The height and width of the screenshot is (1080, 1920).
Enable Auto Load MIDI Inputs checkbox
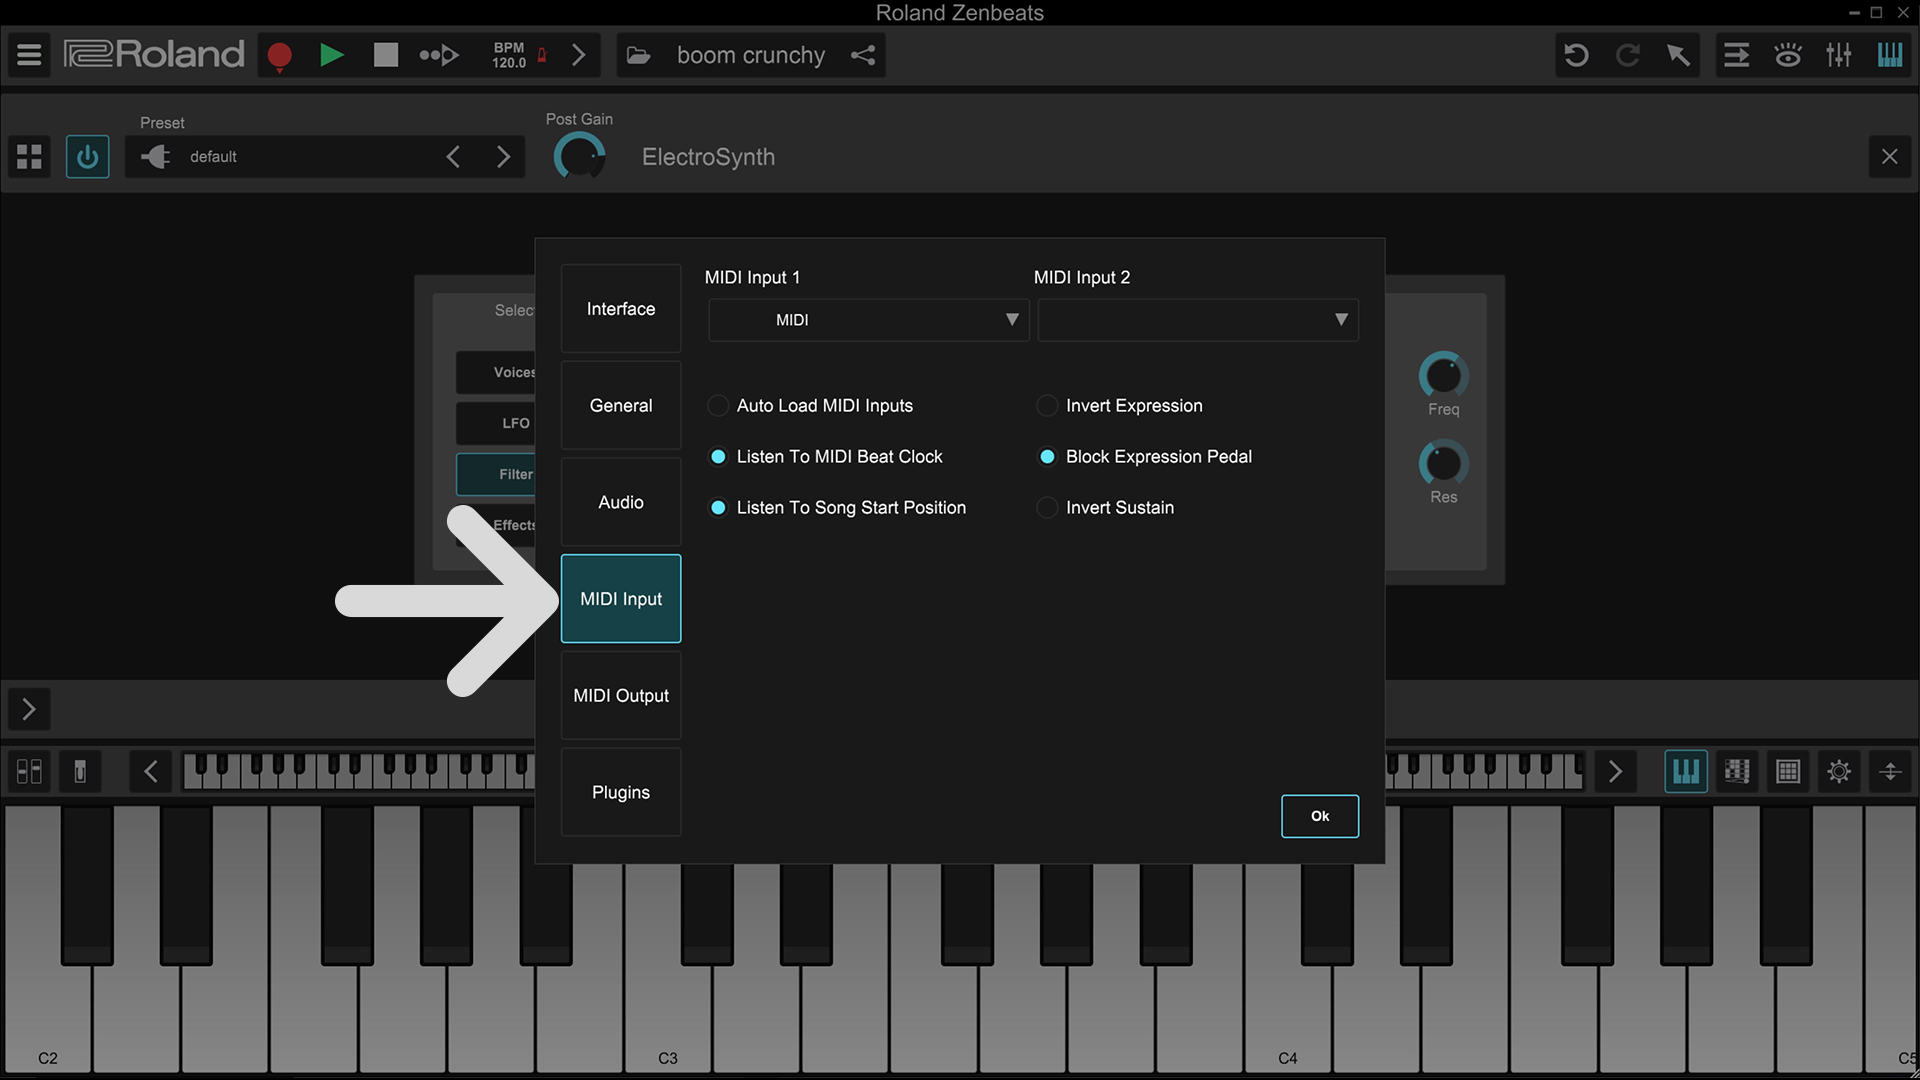tap(719, 405)
